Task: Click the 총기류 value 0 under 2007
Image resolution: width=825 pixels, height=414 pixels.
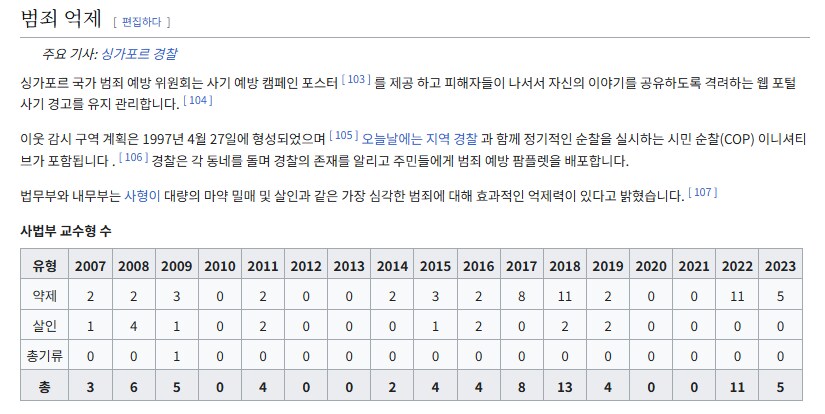Action: (x=90, y=356)
